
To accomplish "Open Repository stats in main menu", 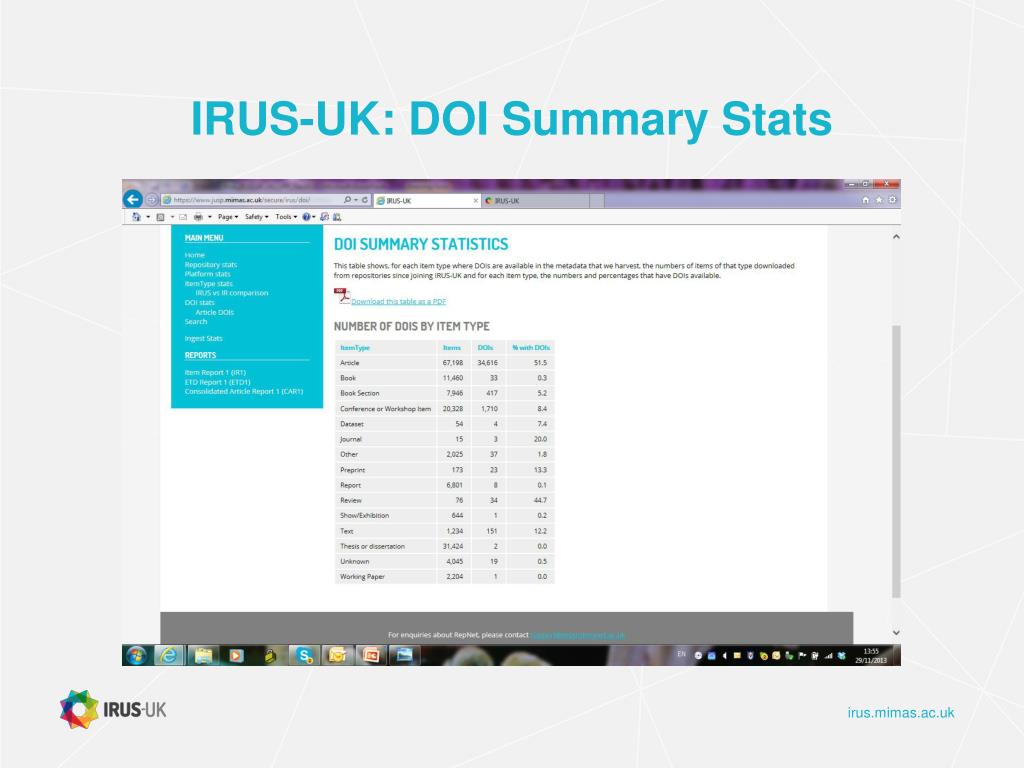I will coord(211,264).
